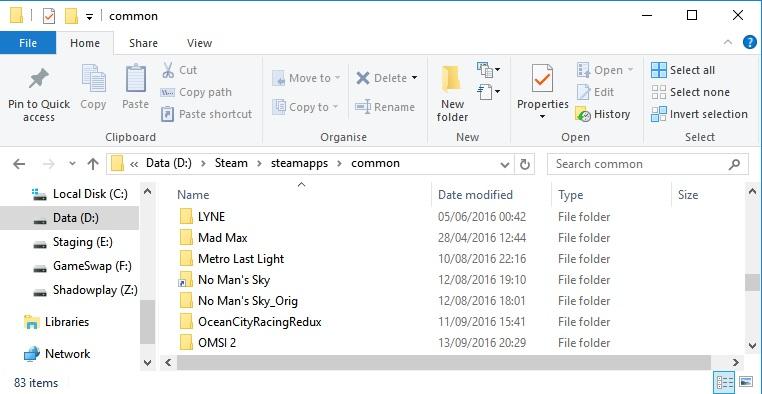Click the History icon in Open group
The width and height of the screenshot is (762, 394).
click(x=583, y=114)
